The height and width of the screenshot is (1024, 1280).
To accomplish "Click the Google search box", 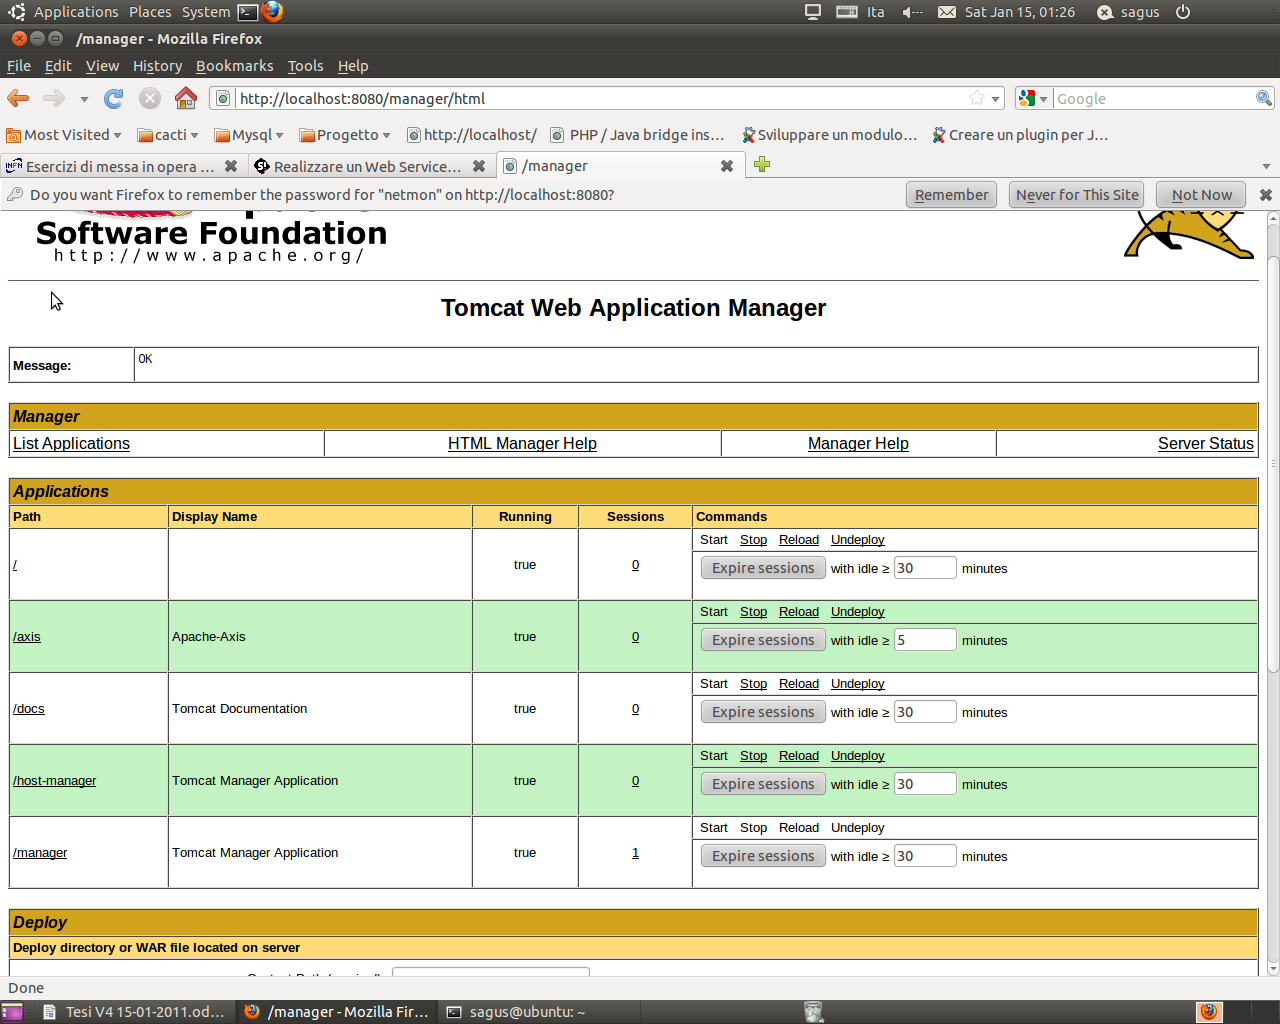I will [x=1154, y=98].
